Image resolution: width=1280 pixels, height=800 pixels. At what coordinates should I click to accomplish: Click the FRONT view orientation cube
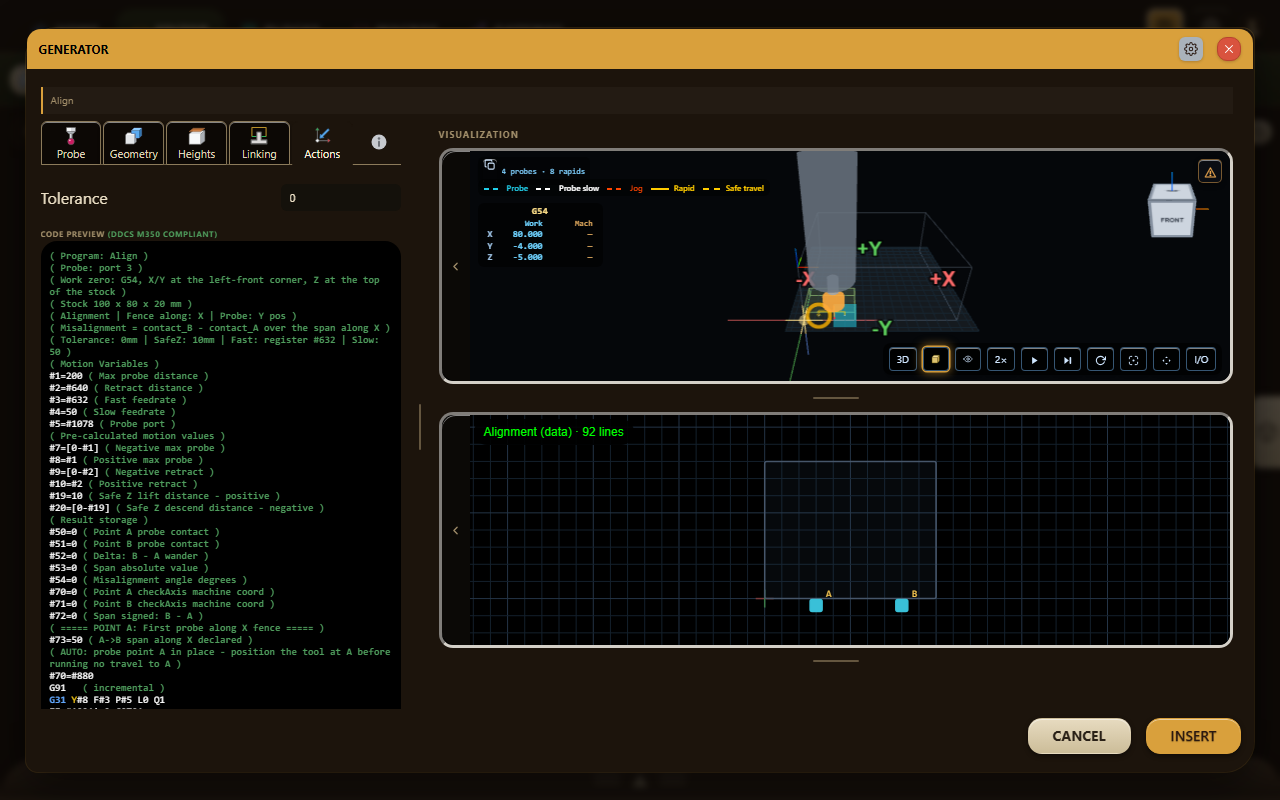(1172, 211)
